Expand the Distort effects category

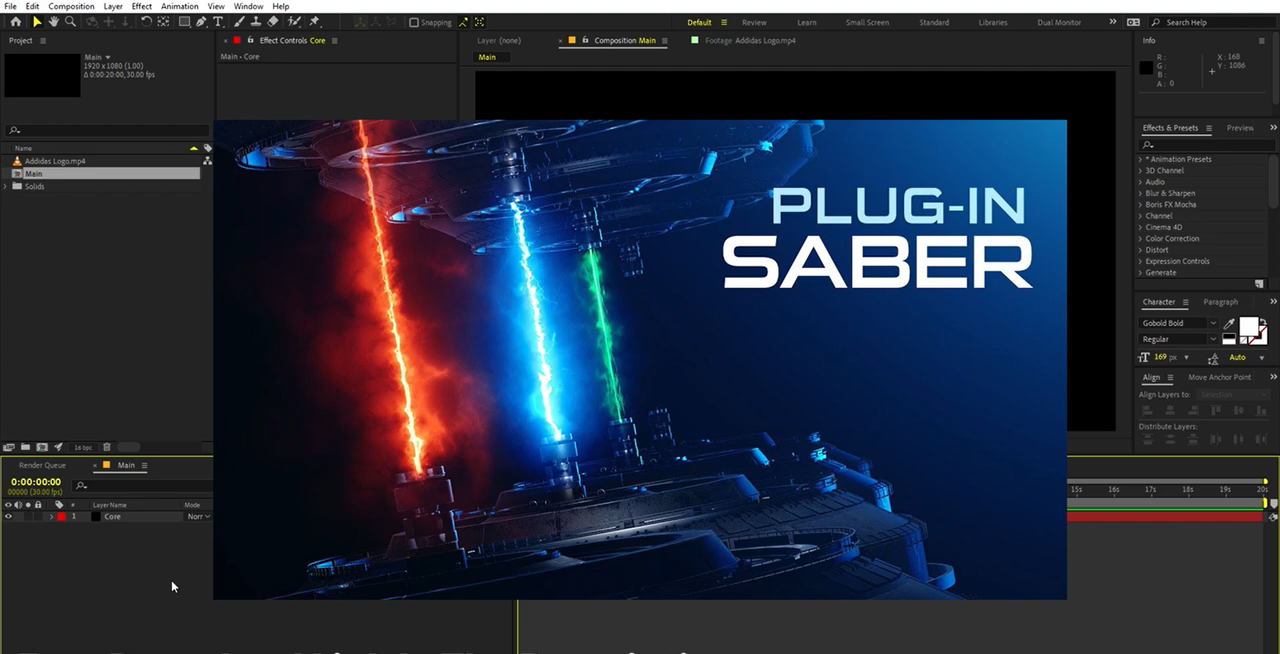1141,250
